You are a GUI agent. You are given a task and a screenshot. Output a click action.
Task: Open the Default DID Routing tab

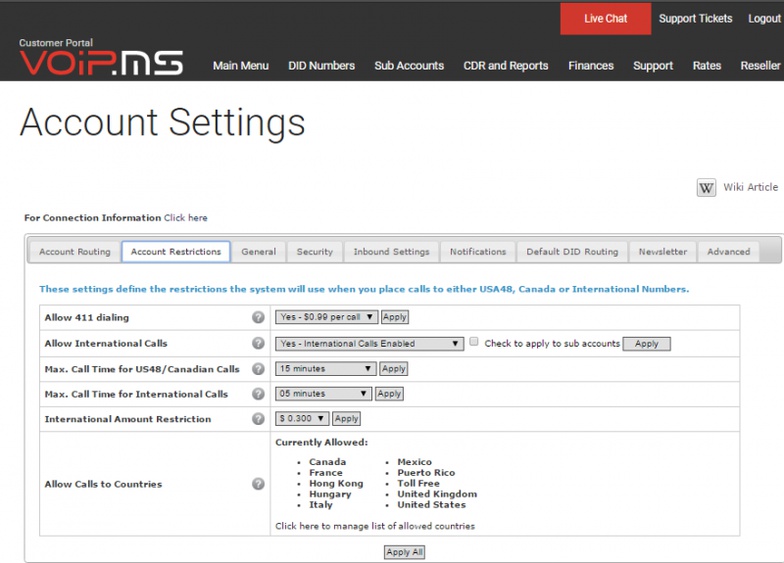click(572, 252)
